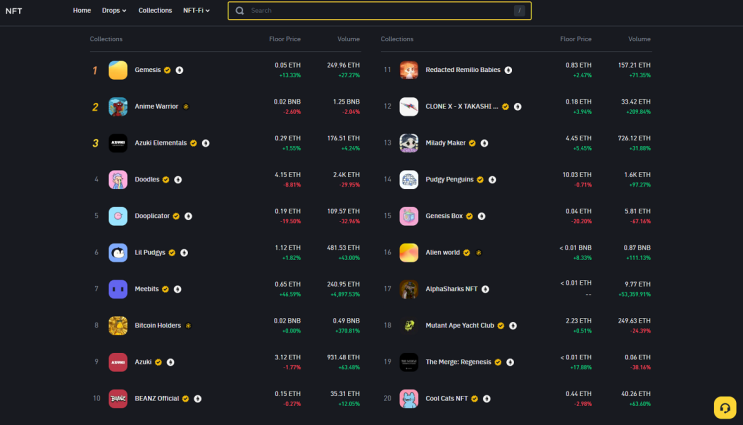Viewport: 743px width, 425px height.
Task: Click the Pudgy Penguins collection icon
Action: pos(409,180)
